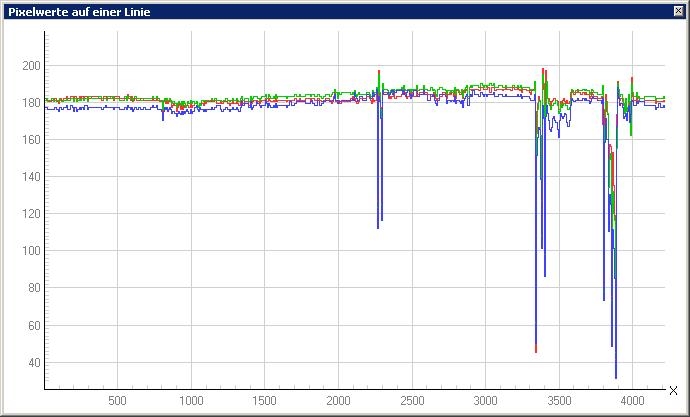The image size is (690, 417).
Task: Click the 1000 tick label on horizontal axis
Action: [x=191, y=401]
